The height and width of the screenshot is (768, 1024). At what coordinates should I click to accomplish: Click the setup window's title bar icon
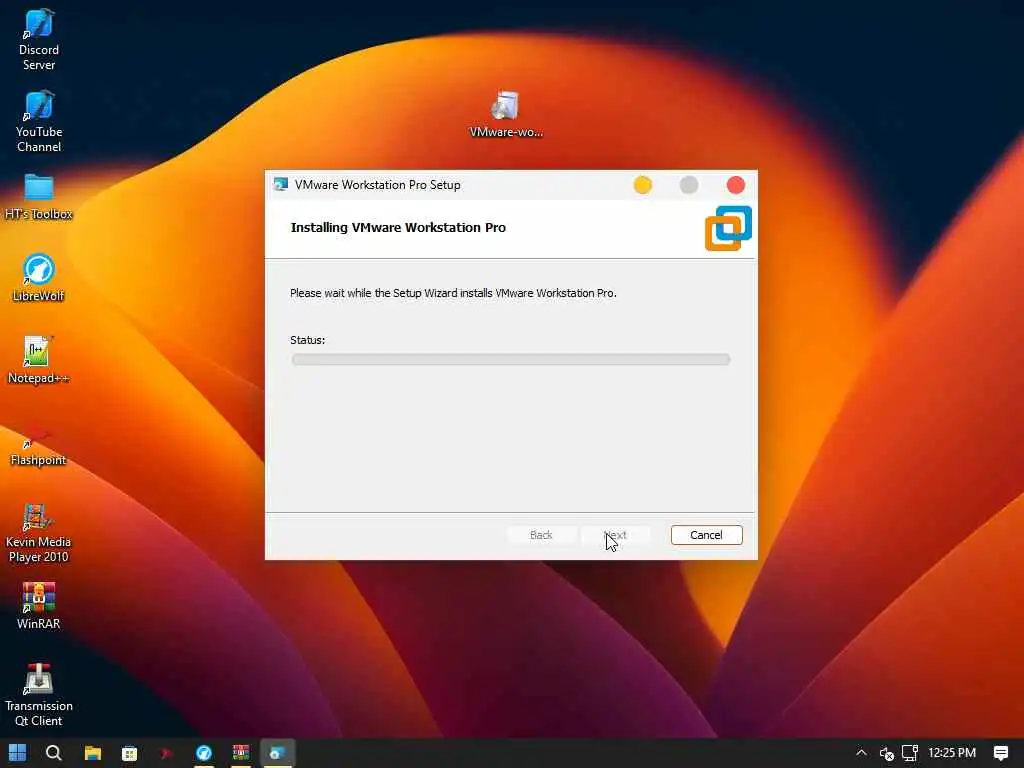click(x=281, y=185)
